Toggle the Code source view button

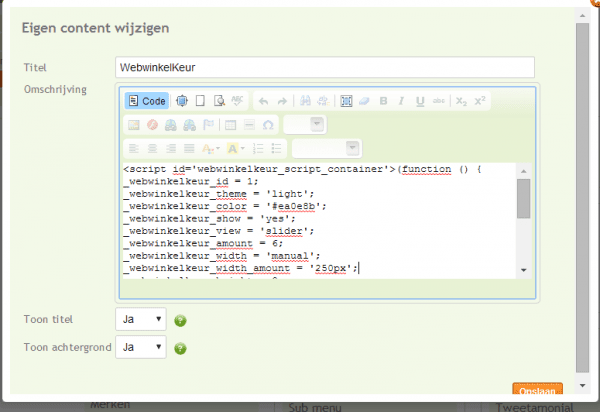(x=146, y=100)
